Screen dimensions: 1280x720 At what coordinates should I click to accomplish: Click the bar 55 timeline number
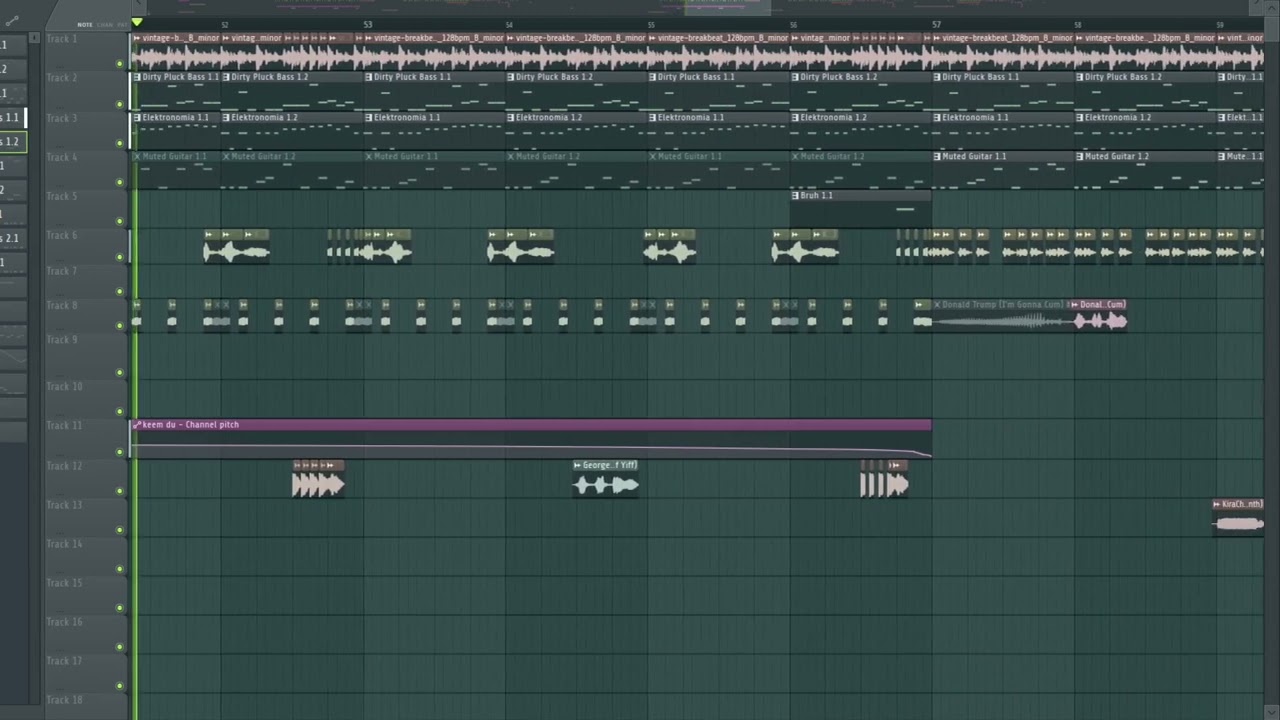click(651, 25)
